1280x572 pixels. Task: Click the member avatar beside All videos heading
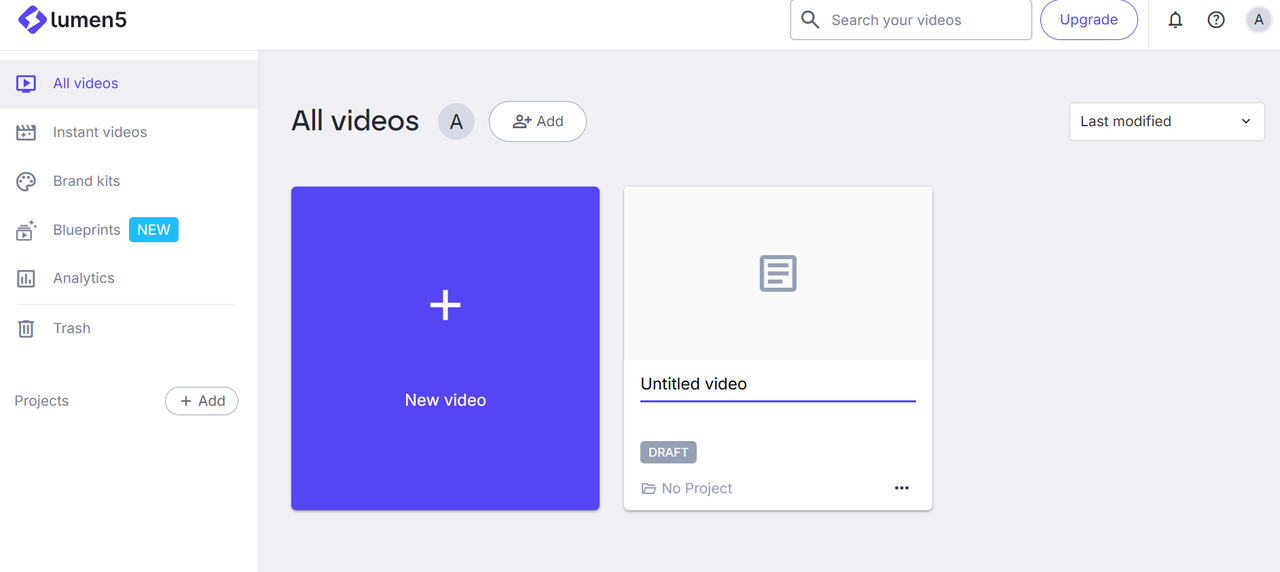[x=456, y=122]
